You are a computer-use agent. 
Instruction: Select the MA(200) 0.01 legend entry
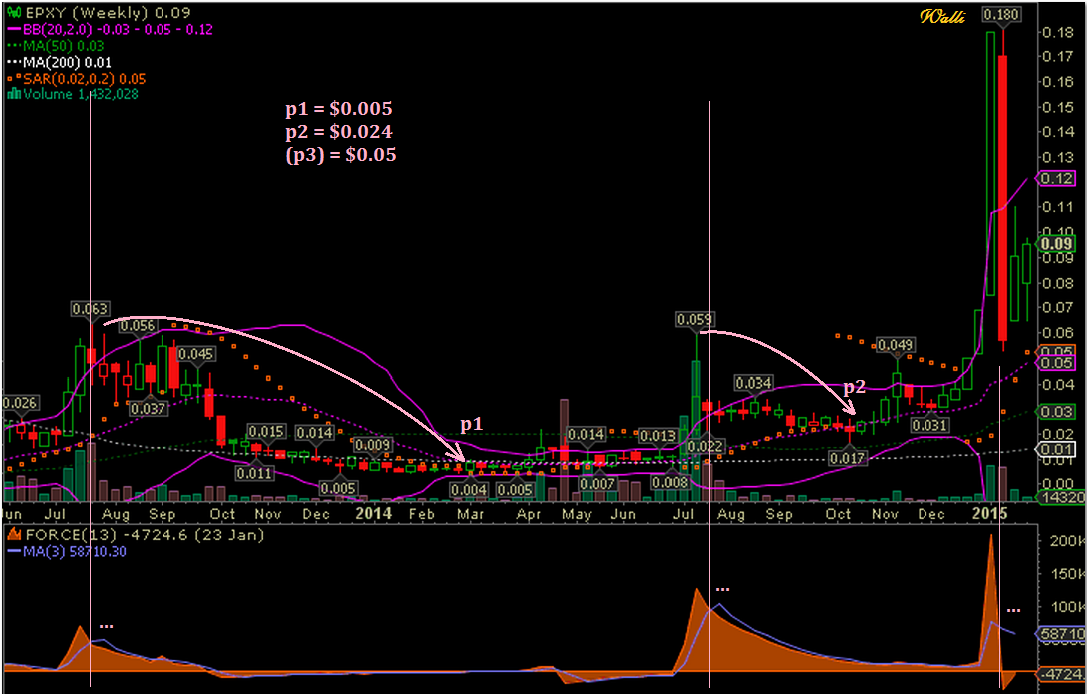tap(67, 62)
